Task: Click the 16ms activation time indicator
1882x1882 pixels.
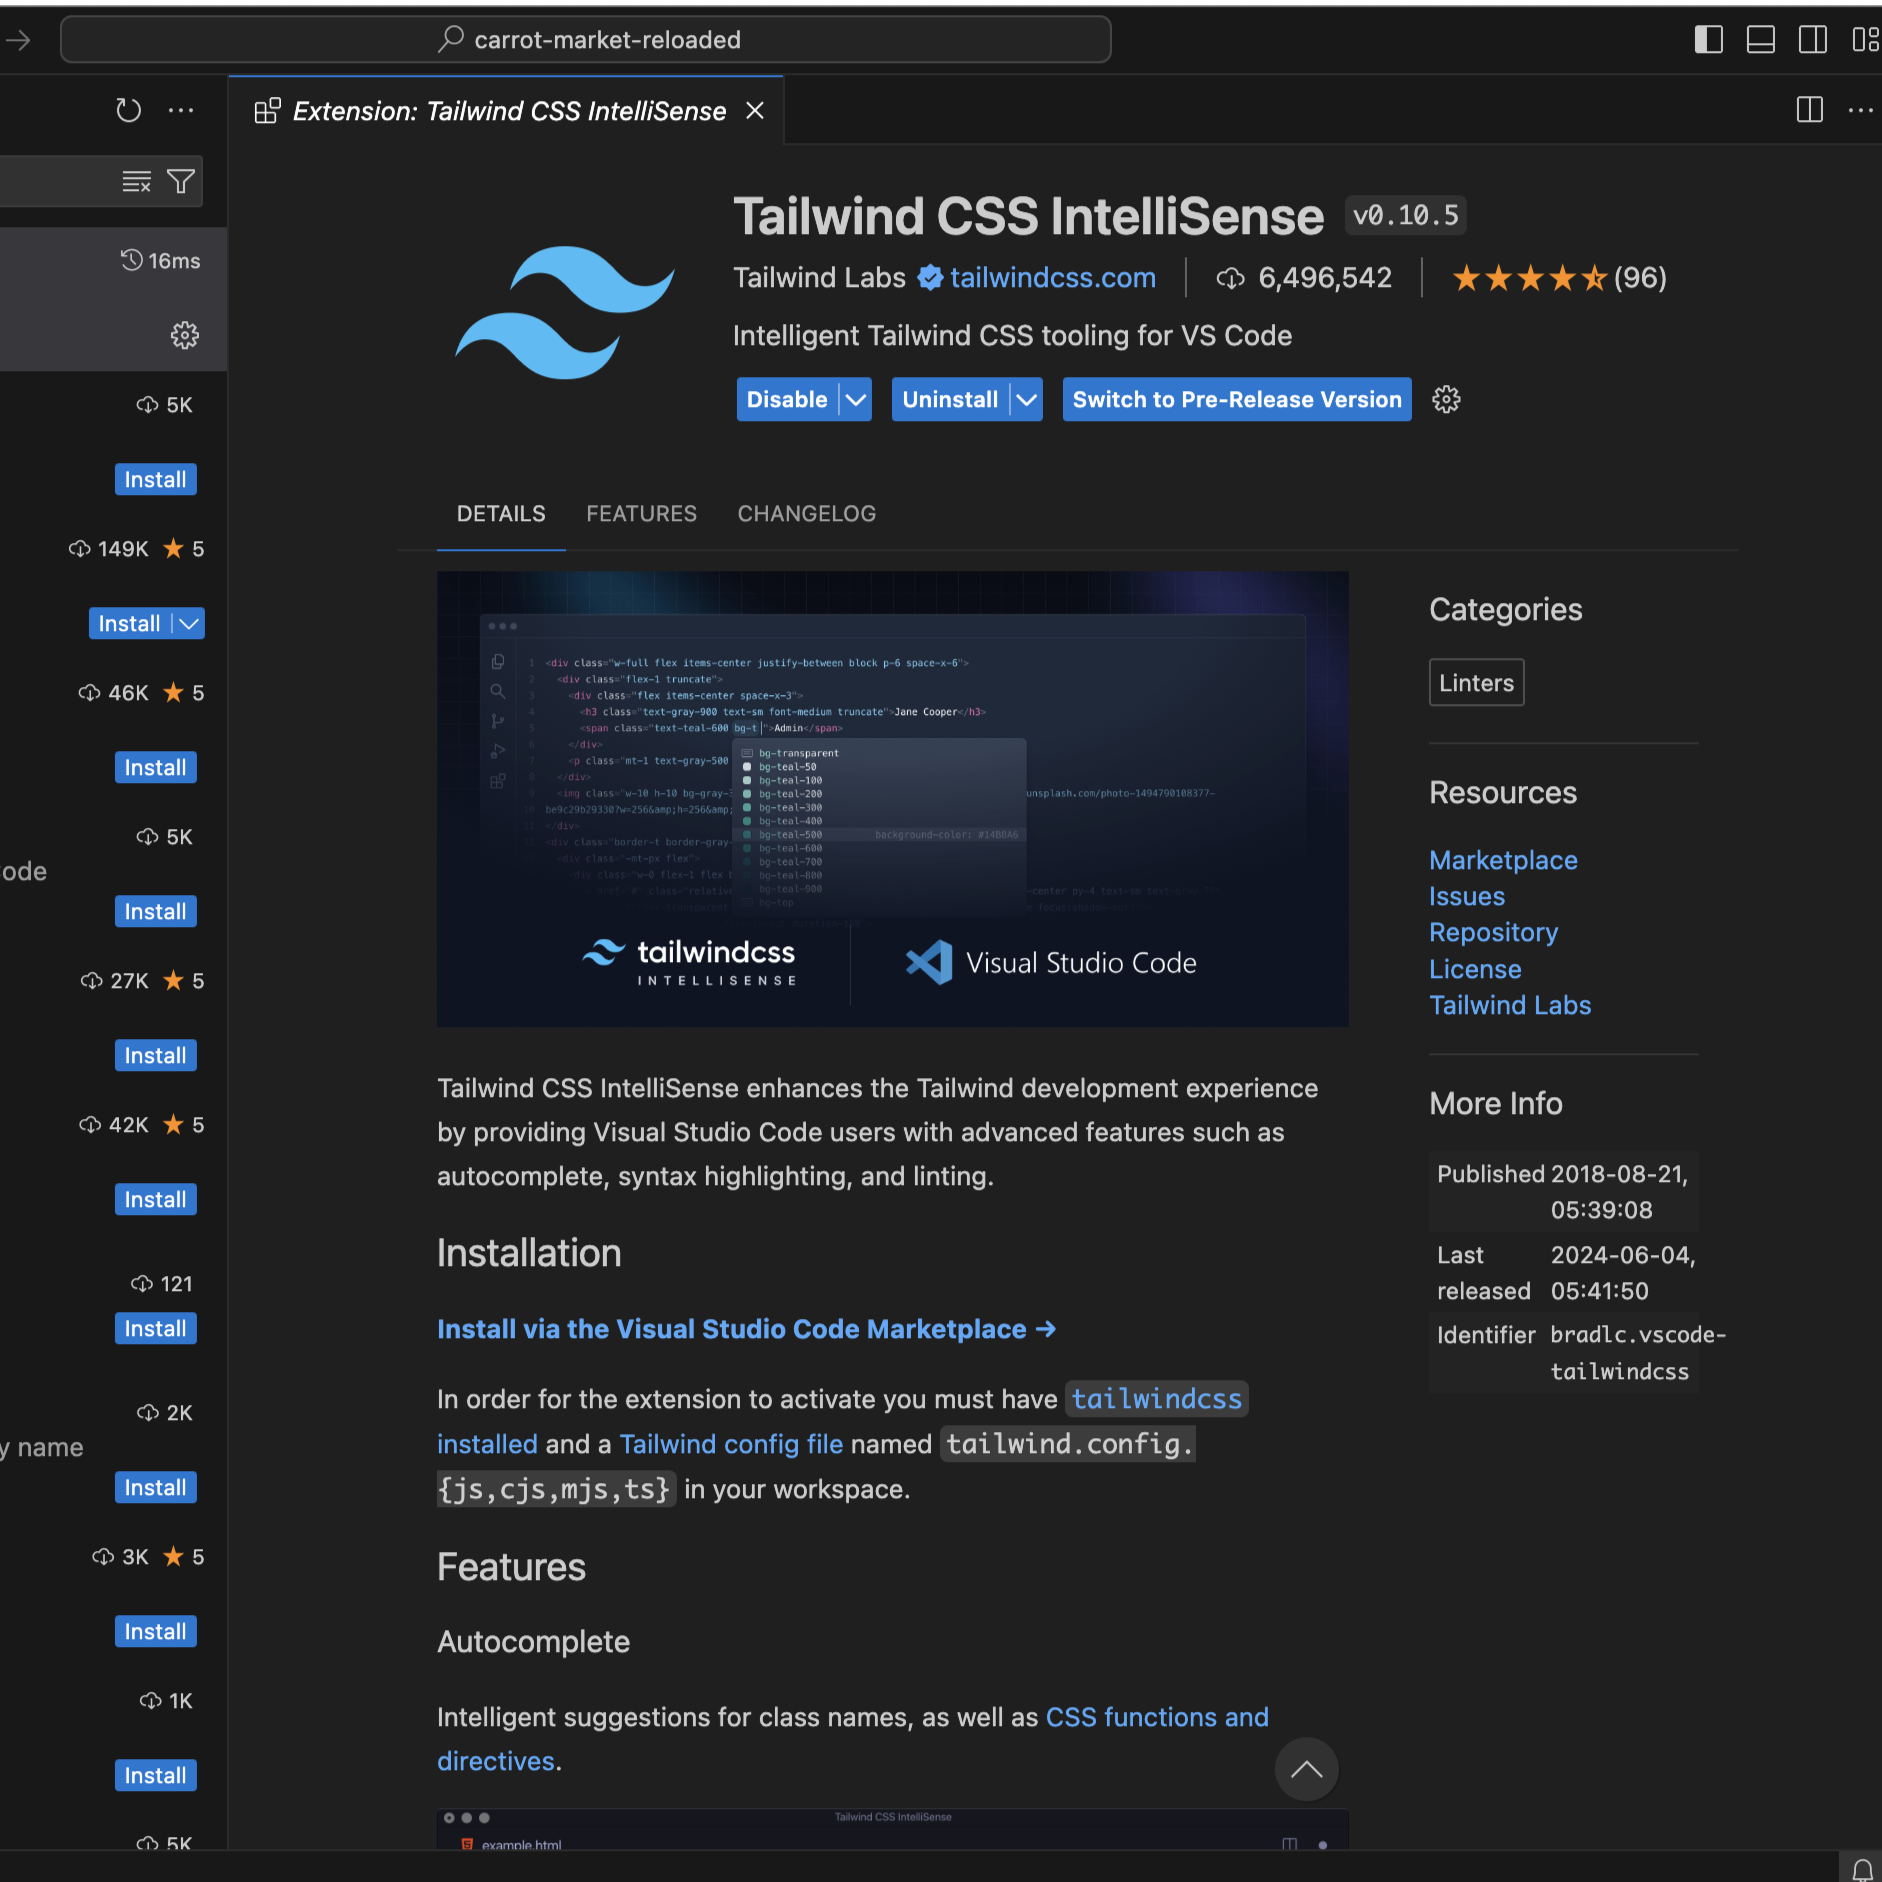Action: click(x=160, y=261)
